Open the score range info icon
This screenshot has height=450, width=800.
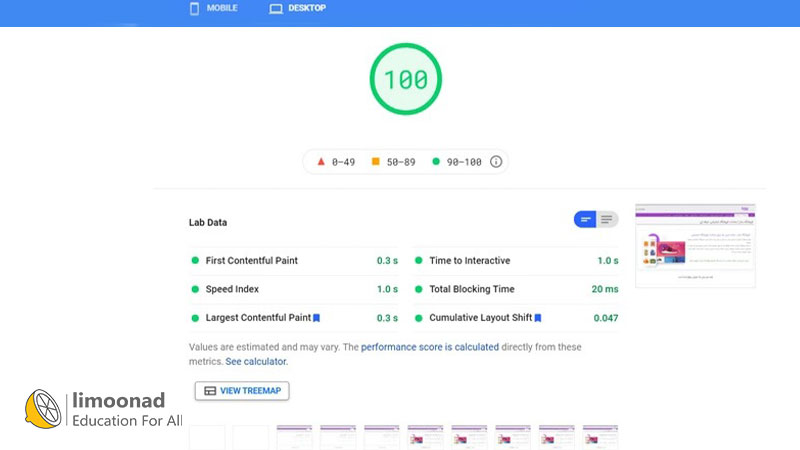496,162
